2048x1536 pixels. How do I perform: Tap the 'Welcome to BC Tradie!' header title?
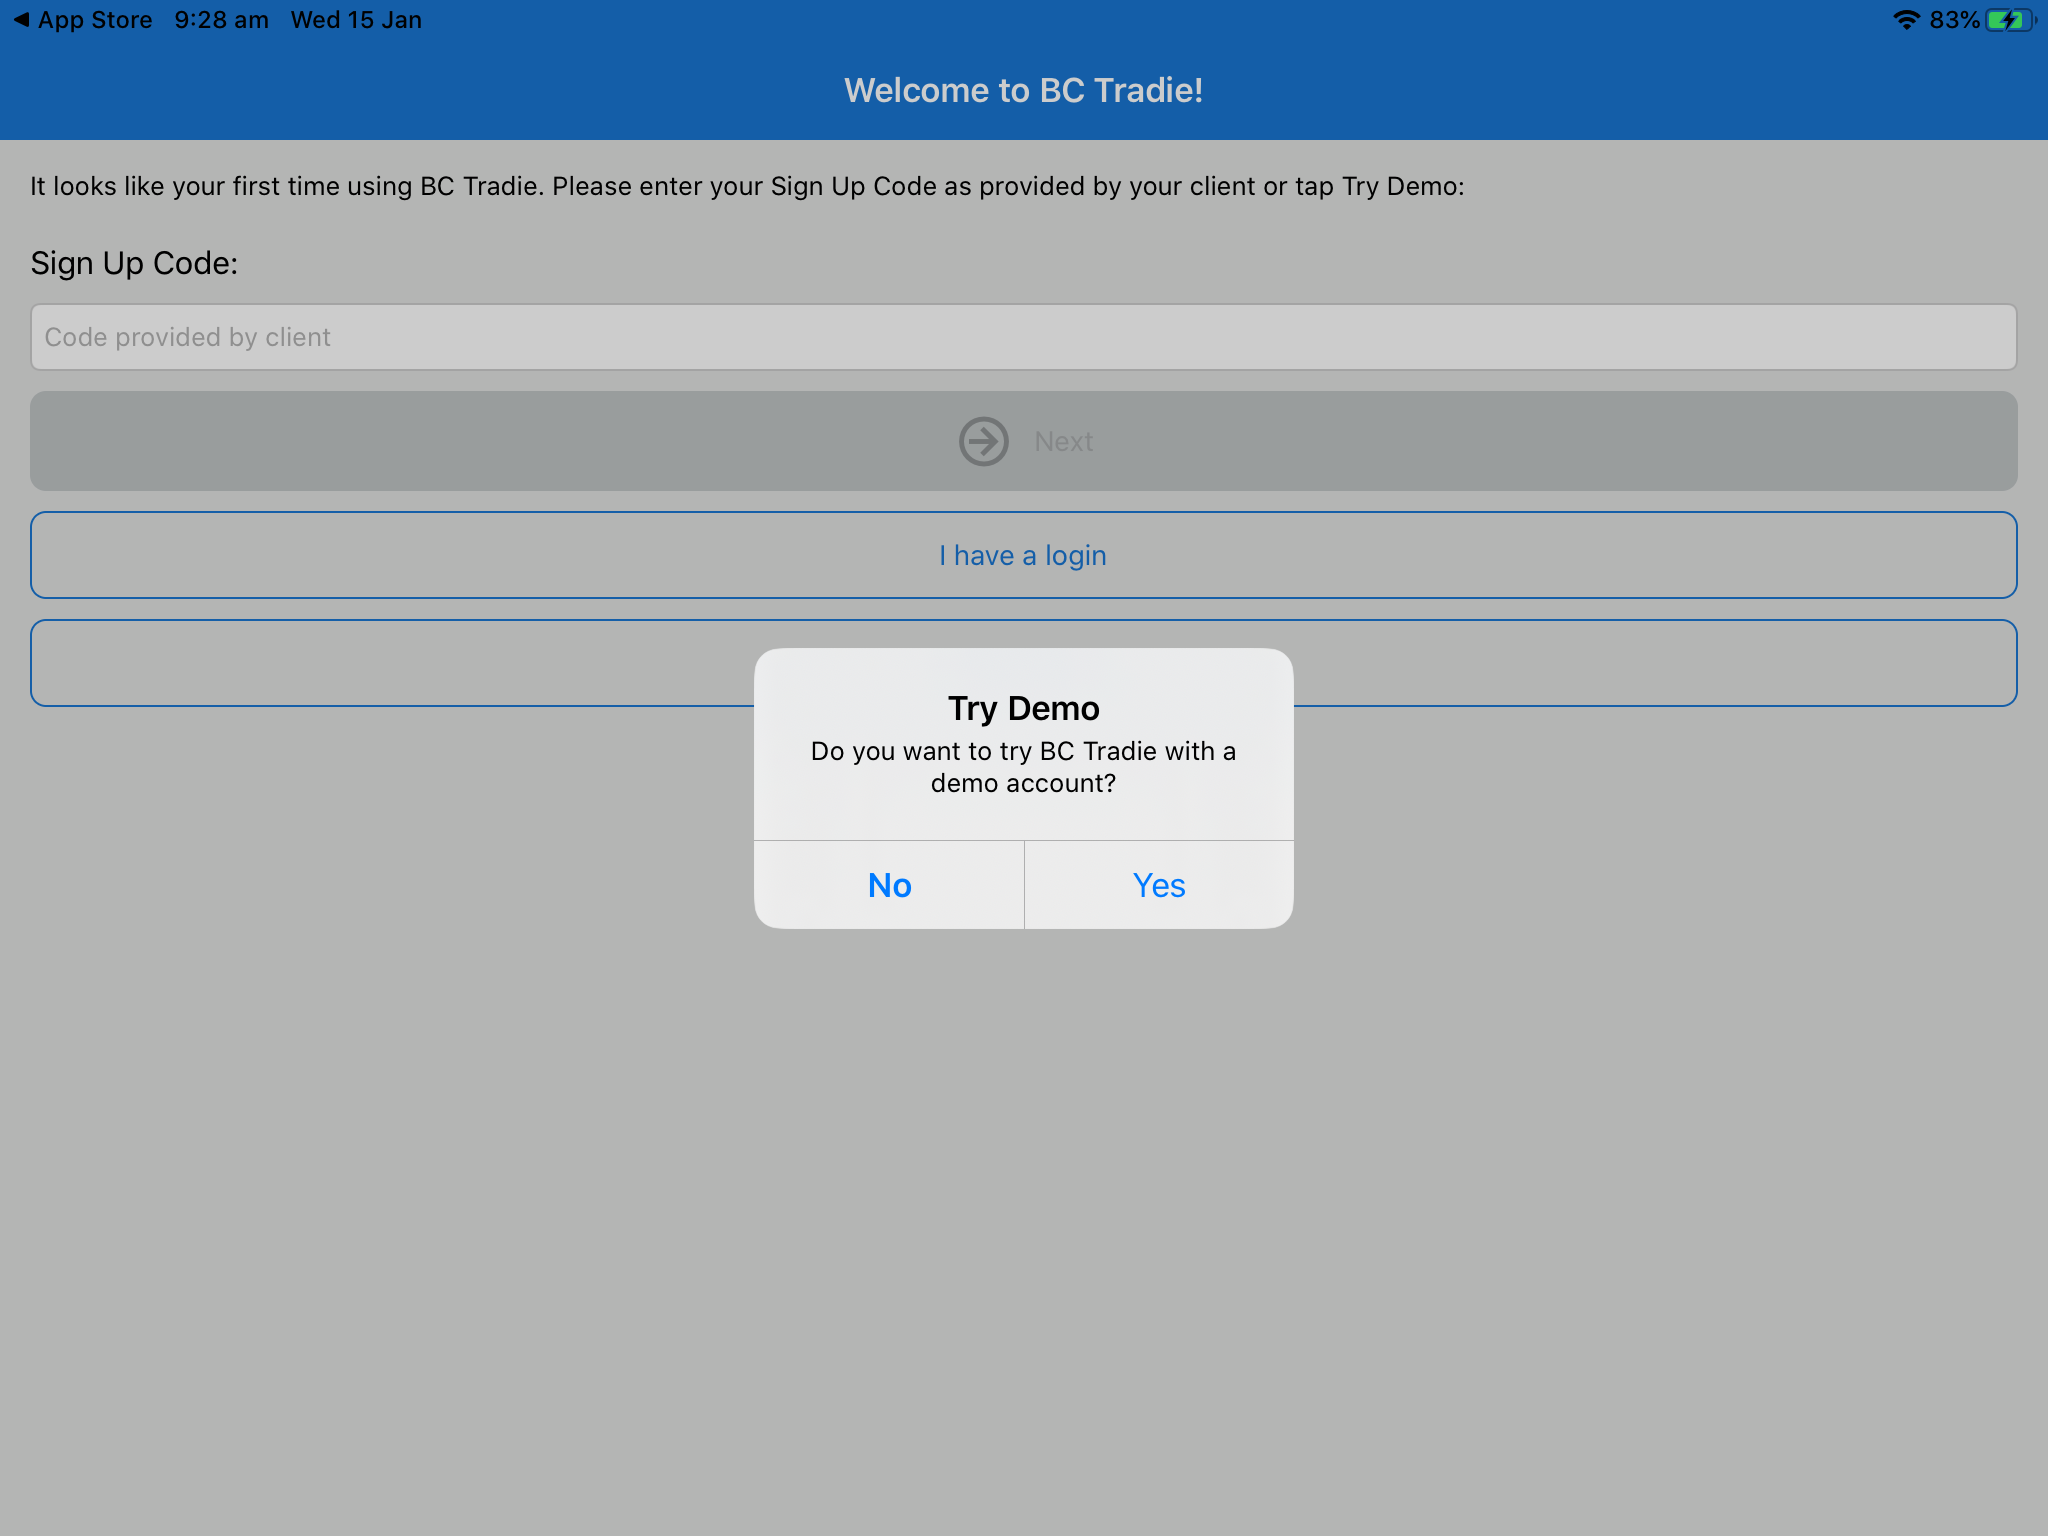[1023, 90]
